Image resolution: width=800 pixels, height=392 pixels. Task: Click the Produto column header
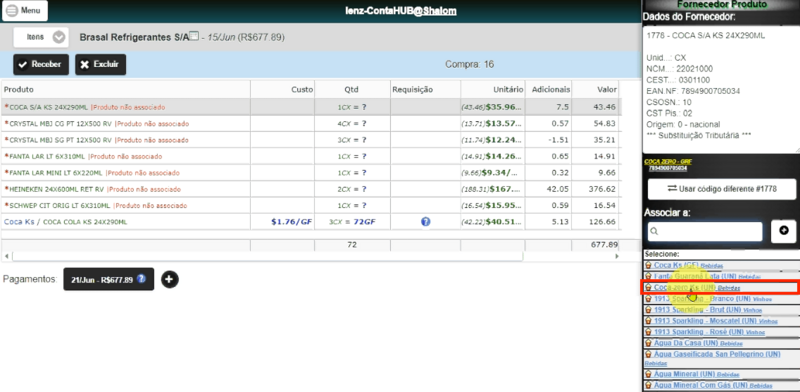click(126, 89)
